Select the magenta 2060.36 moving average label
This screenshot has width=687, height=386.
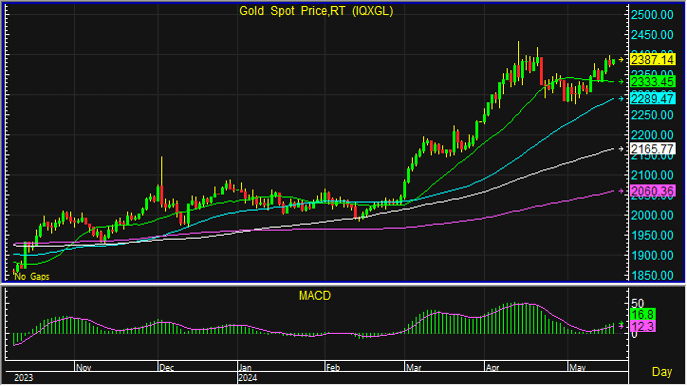(x=653, y=191)
